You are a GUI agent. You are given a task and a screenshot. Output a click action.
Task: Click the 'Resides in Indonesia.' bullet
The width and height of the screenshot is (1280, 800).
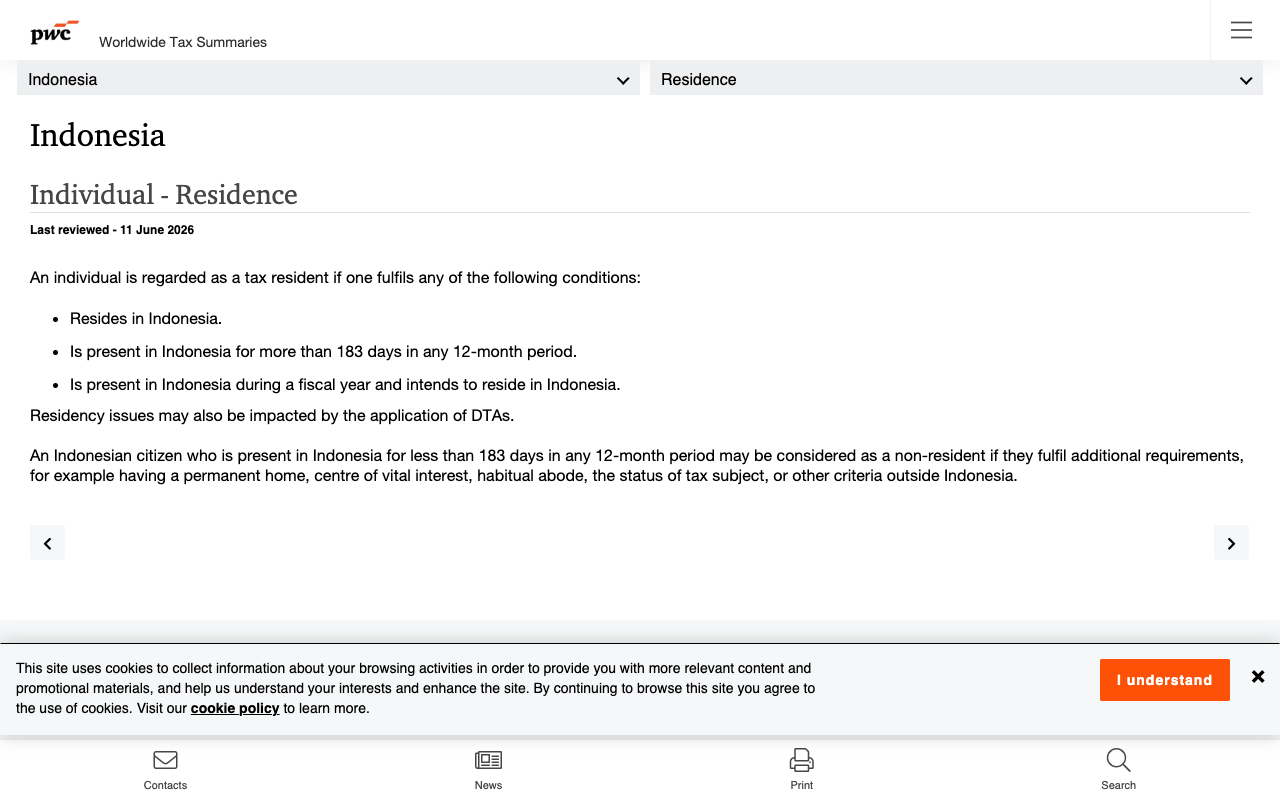(146, 318)
